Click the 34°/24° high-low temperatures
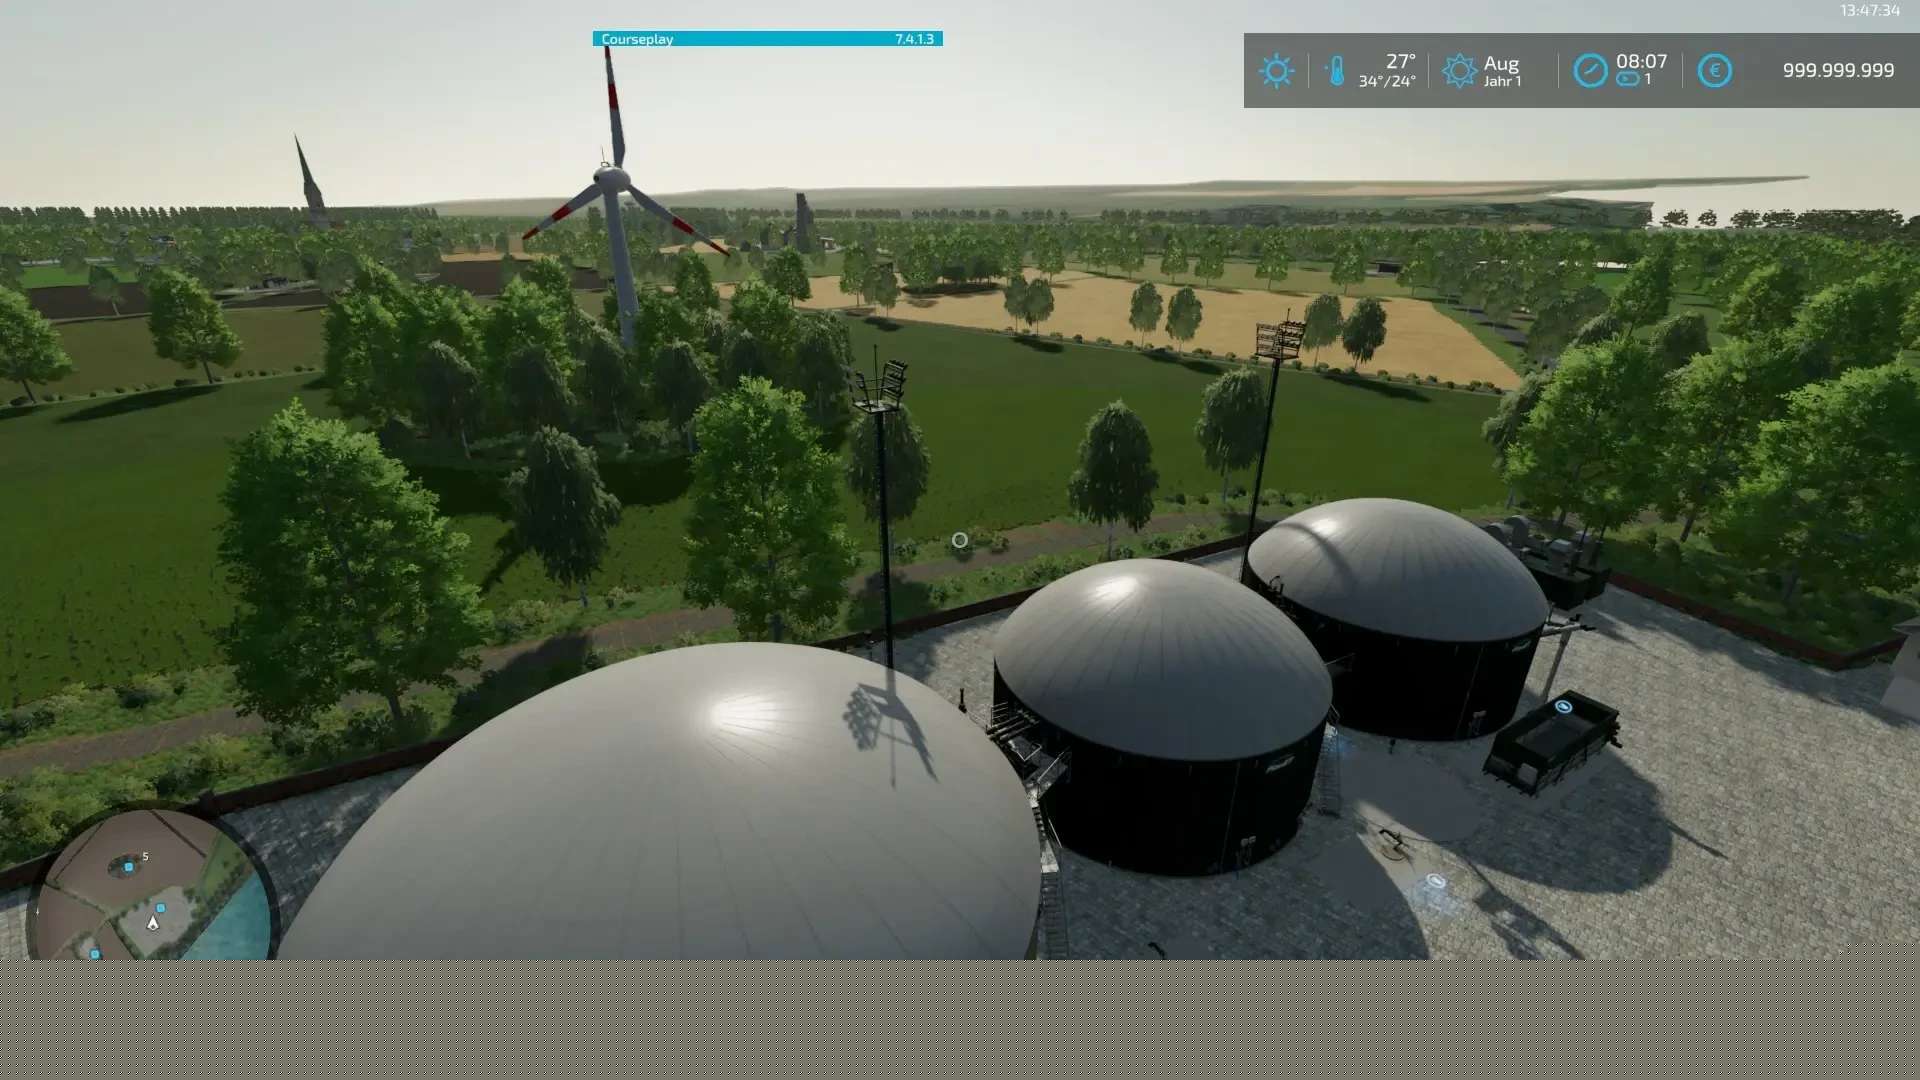The height and width of the screenshot is (1080, 1920). pos(1386,82)
